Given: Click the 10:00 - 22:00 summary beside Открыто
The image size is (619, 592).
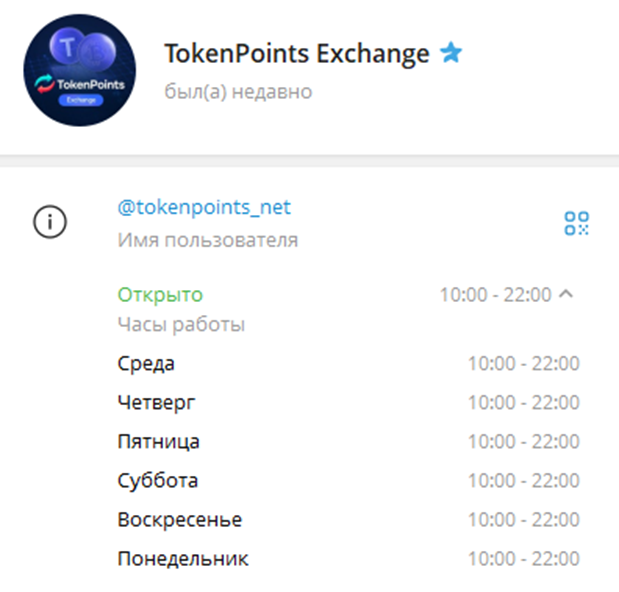Looking at the screenshot, I should 495,294.
